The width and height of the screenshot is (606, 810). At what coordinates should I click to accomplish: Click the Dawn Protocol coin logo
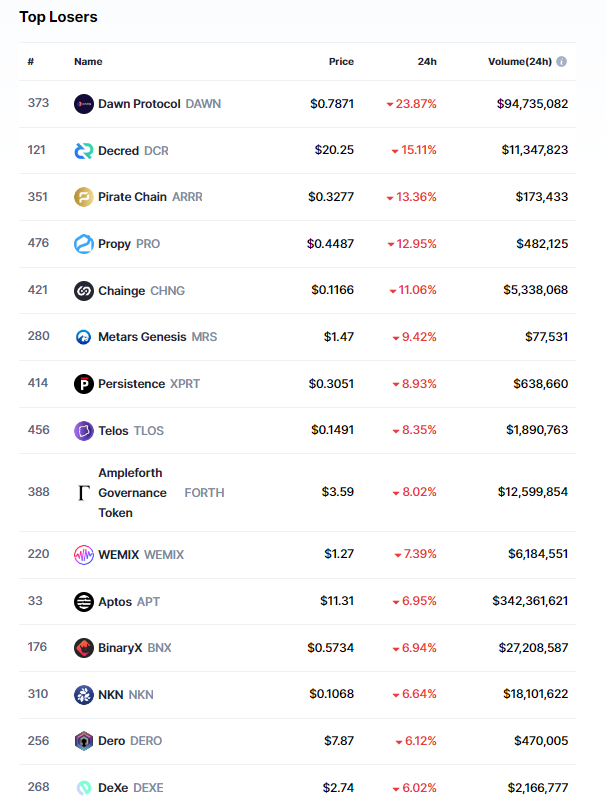(84, 104)
